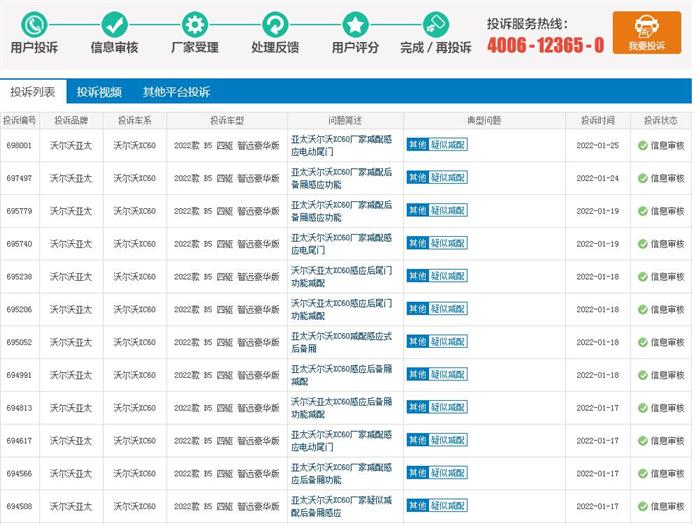
Task: Click the green status icon in row 698001
Action: click(642, 146)
